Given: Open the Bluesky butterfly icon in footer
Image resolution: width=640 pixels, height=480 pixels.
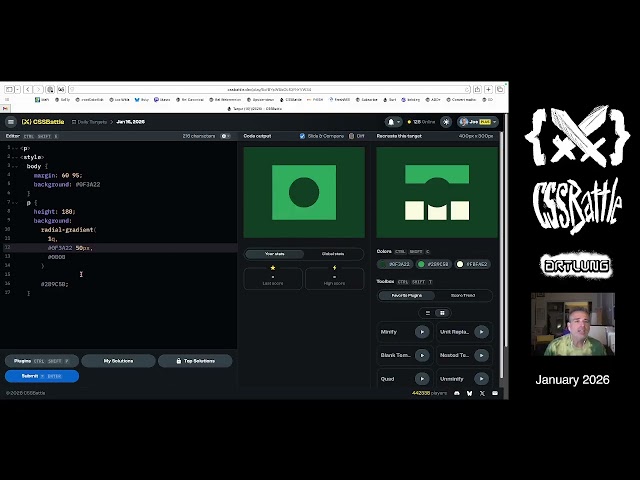Looking at the screenshot, I should (469, 393).
